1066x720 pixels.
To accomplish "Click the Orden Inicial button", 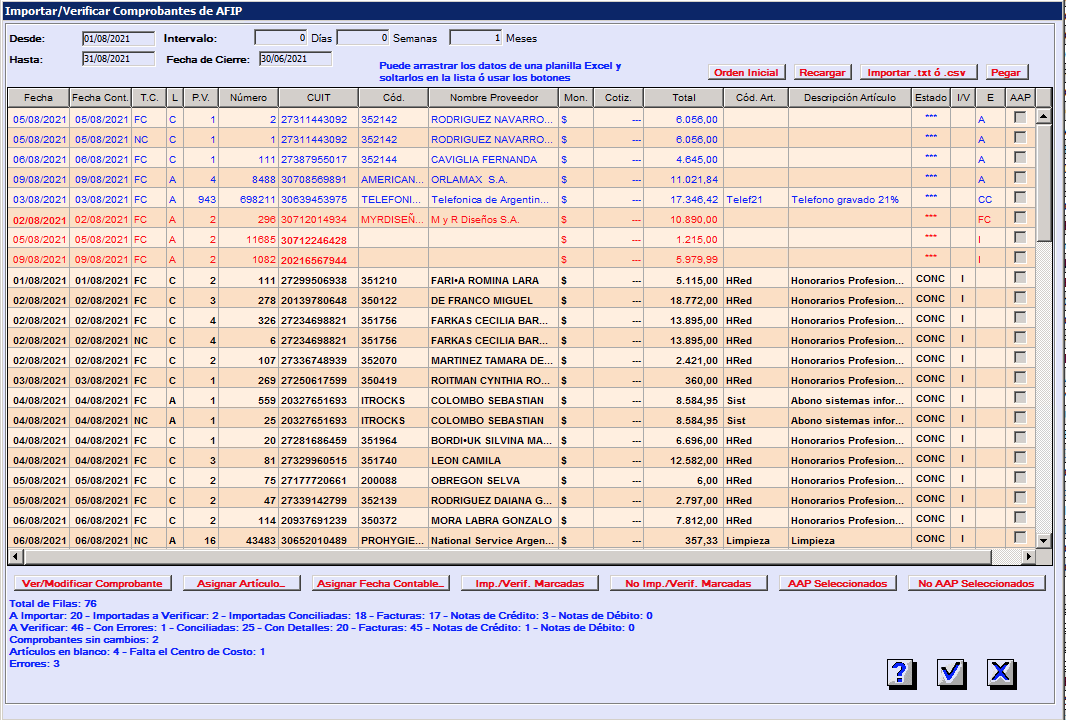I will (x=746, y=73).
